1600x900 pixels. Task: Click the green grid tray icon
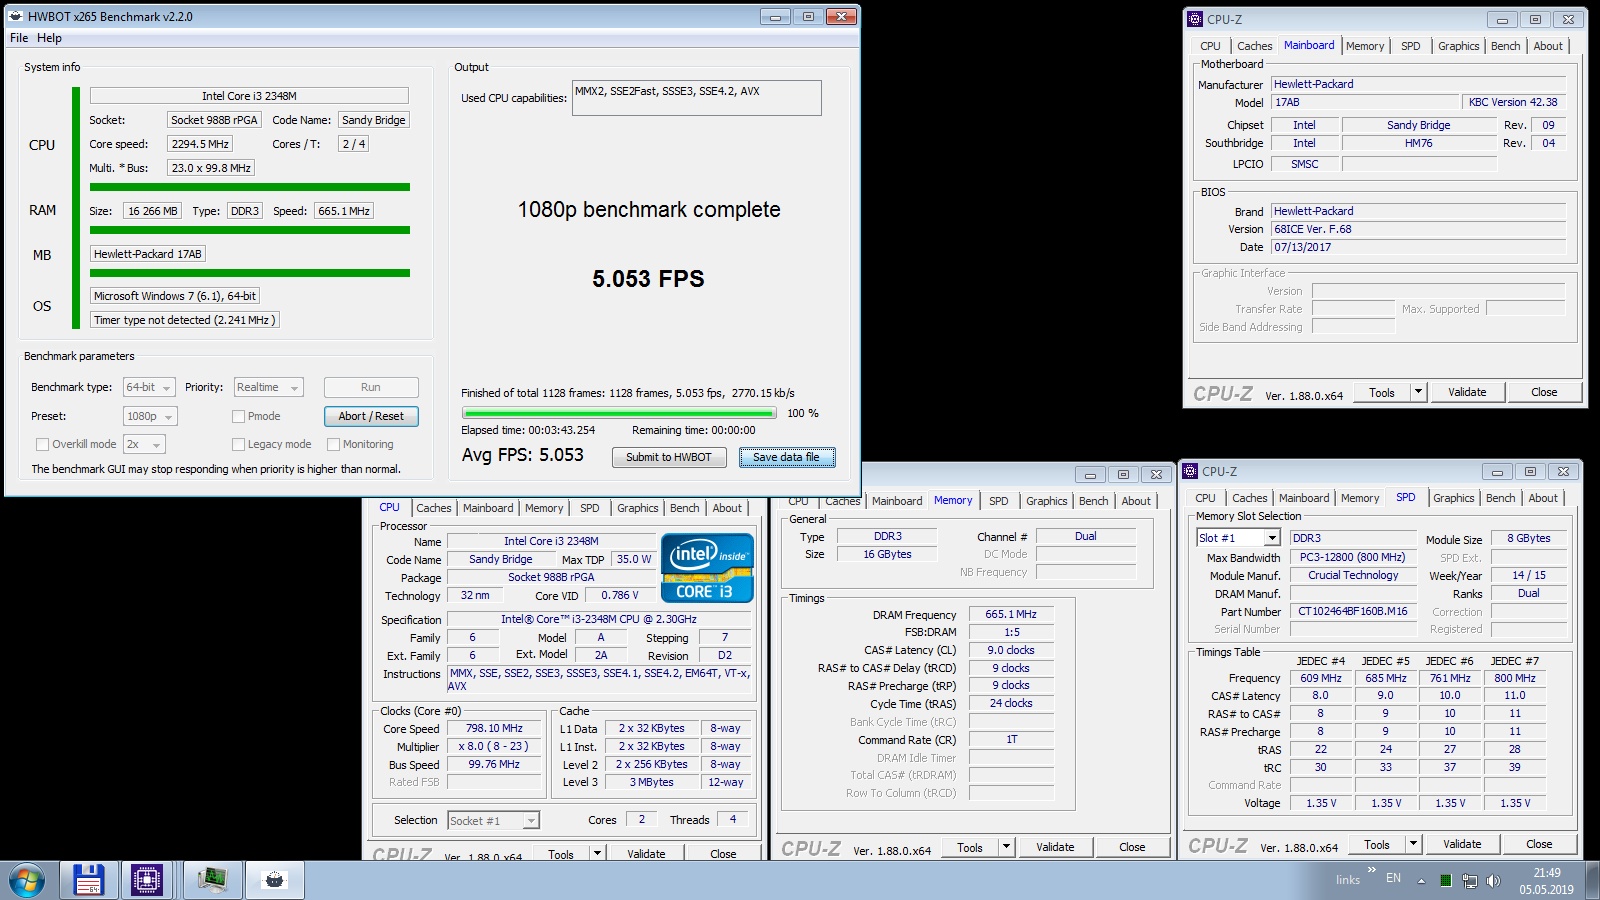coord(1445,881)
